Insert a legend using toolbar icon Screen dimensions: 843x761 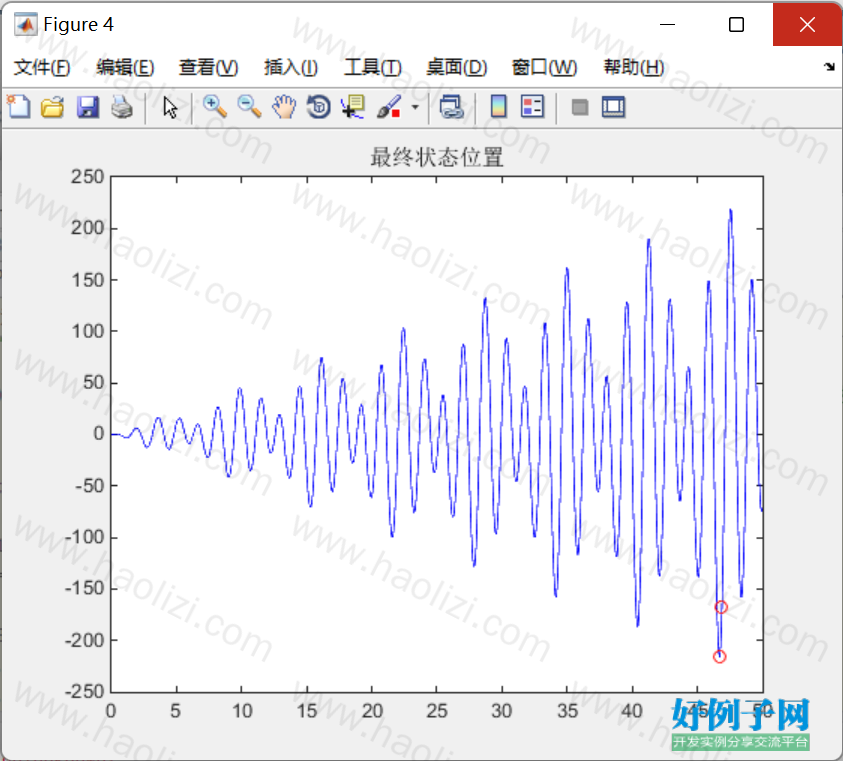pos(532,106)
